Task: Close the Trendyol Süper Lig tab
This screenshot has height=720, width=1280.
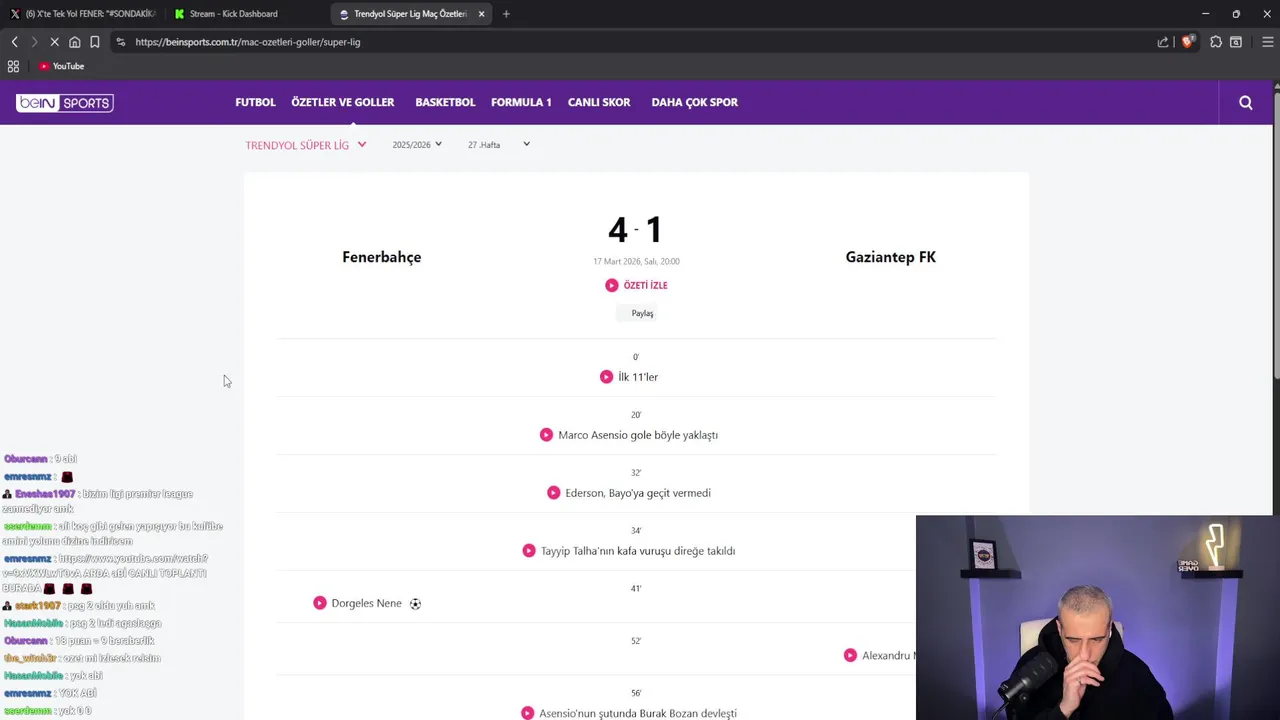Action: tap(482, 14)
